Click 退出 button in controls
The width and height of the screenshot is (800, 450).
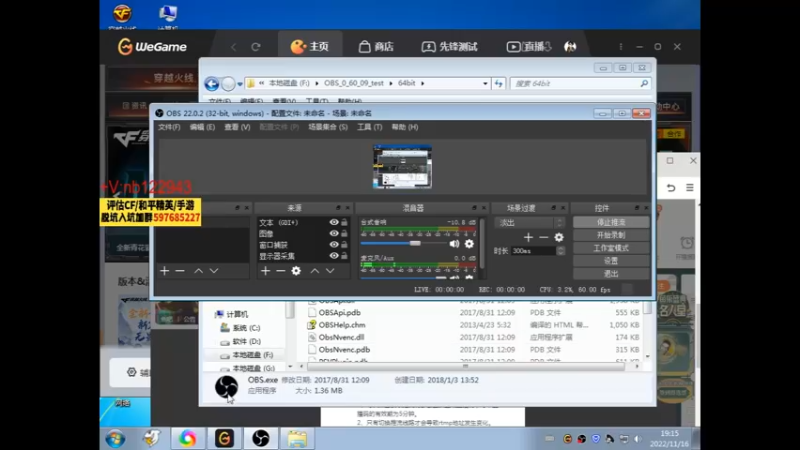click(x=611, y=274)
